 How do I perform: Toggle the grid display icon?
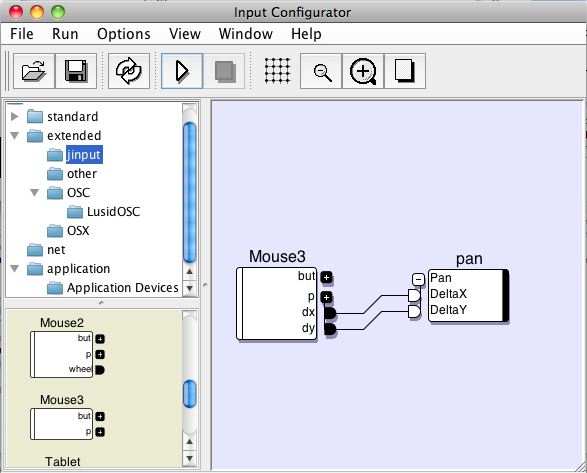[277, 71]
